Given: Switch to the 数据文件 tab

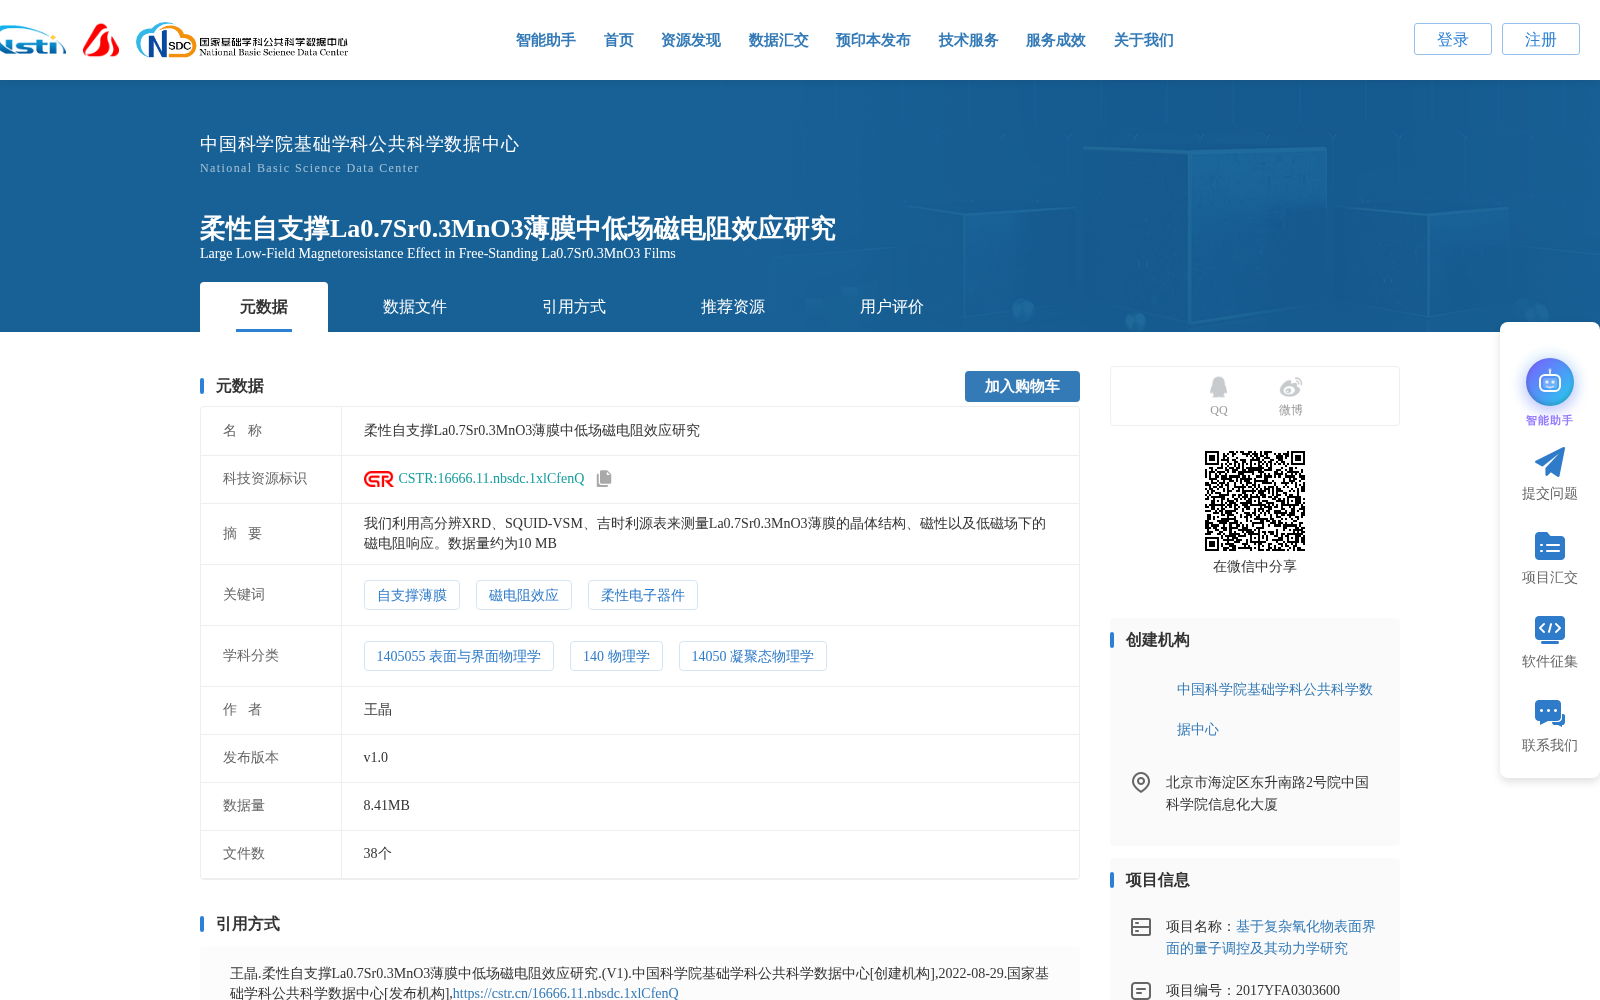Looking at the screenshot, I should 415,307.
